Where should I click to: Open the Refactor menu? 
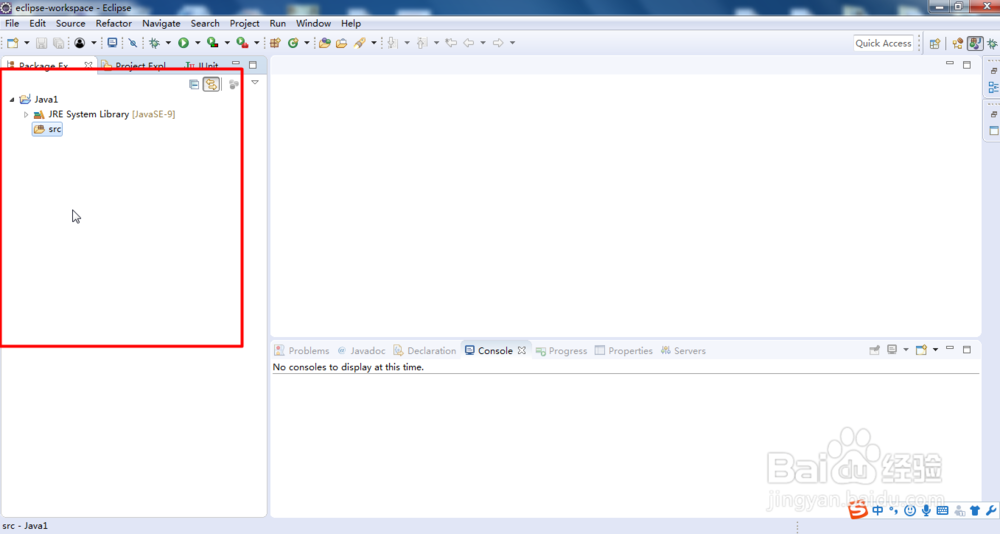[114, 23]
